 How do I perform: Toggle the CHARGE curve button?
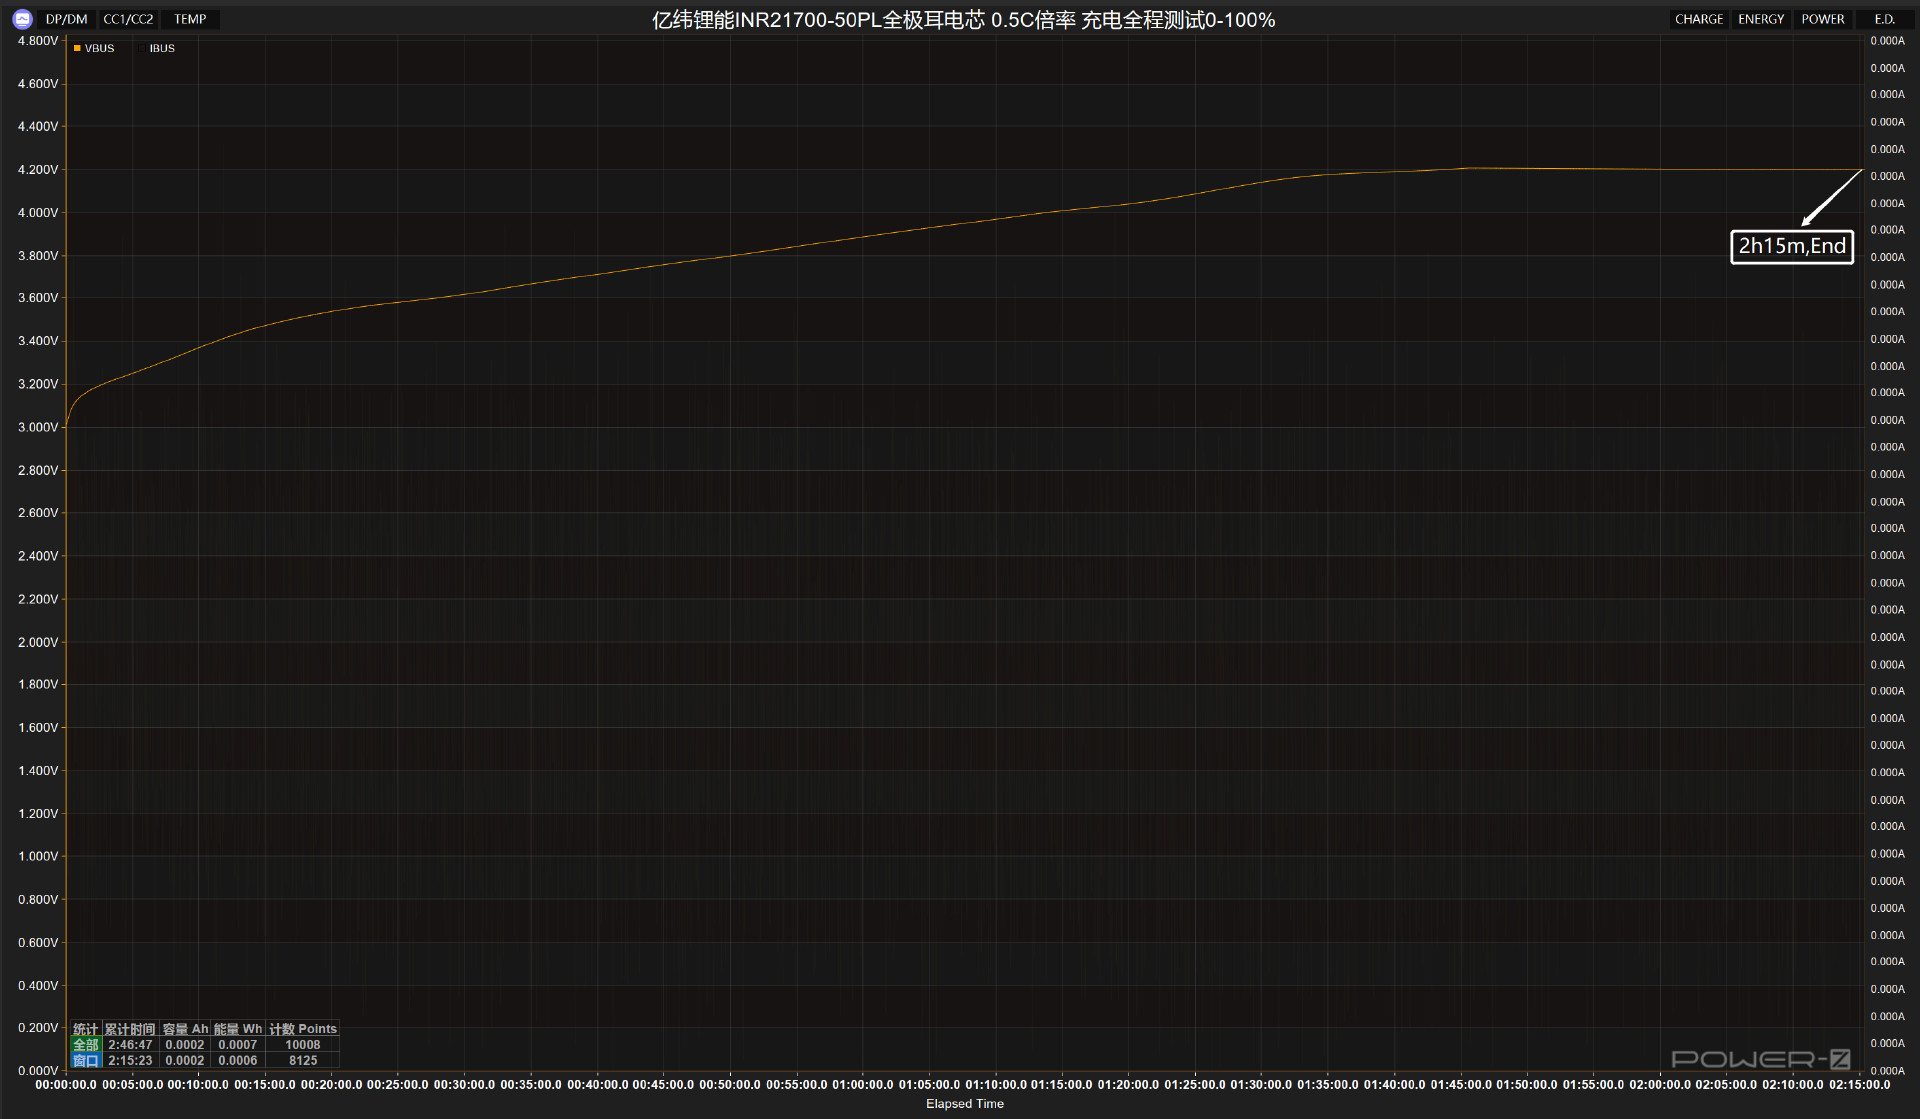click(x=1699, y=19)
